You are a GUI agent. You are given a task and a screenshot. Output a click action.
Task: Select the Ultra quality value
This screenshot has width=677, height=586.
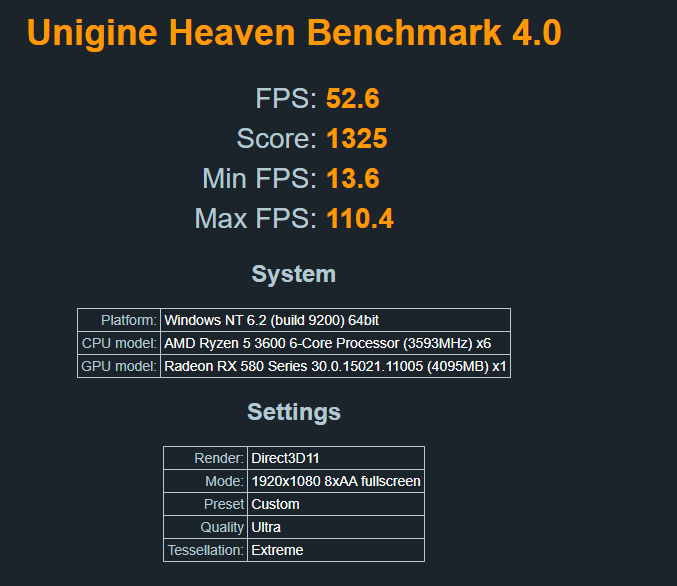[336, 527]
